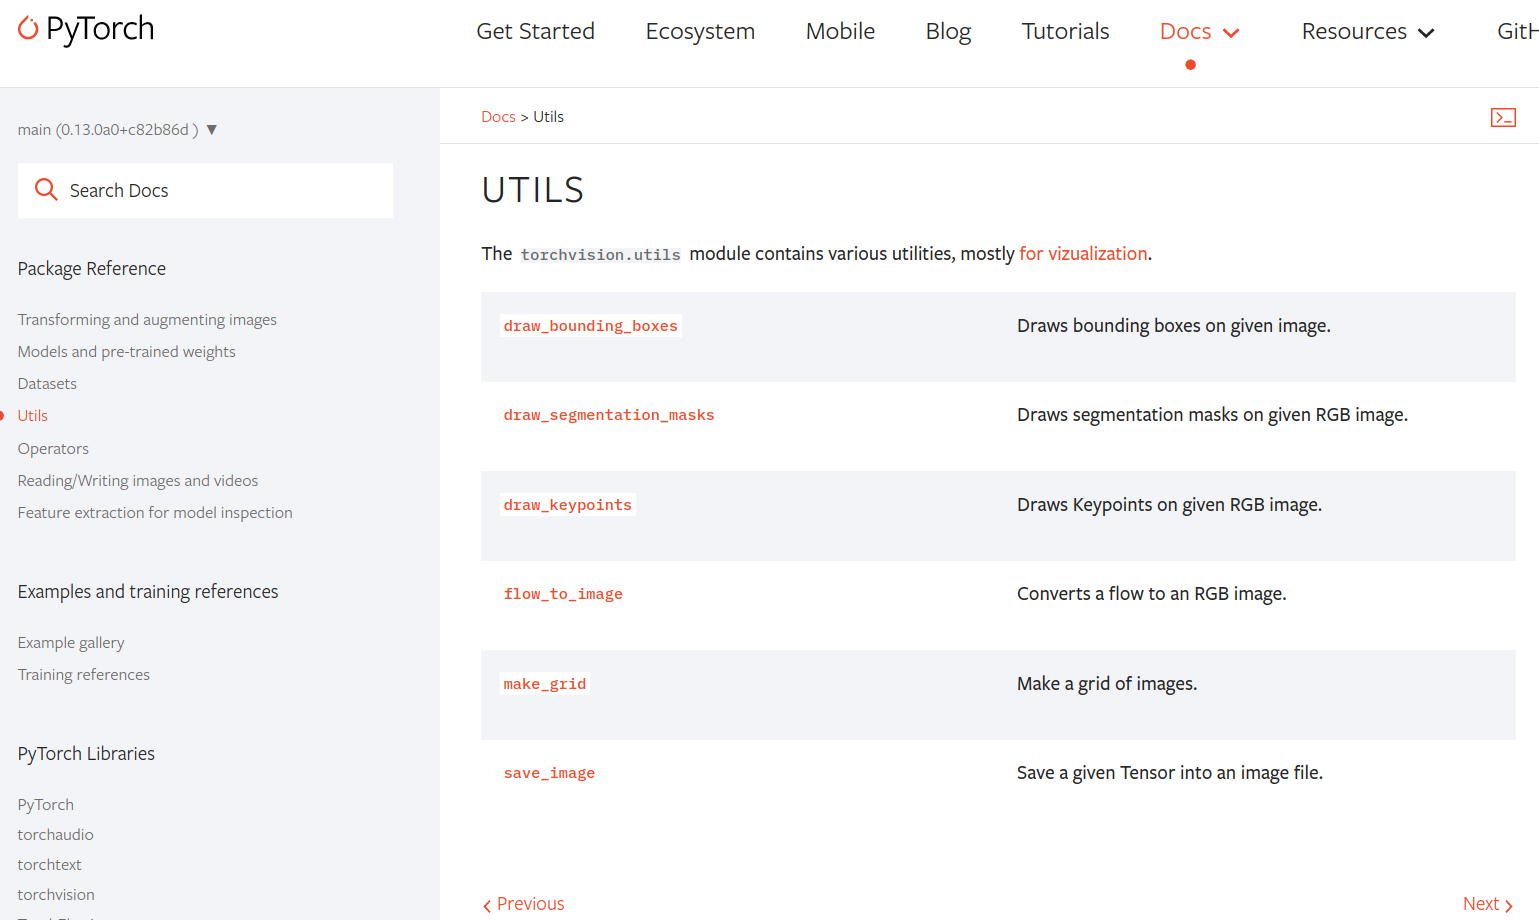Viewport: 1539px width, 920px height.
Task: Open the Utils sidebar entry
Action: 32,415
